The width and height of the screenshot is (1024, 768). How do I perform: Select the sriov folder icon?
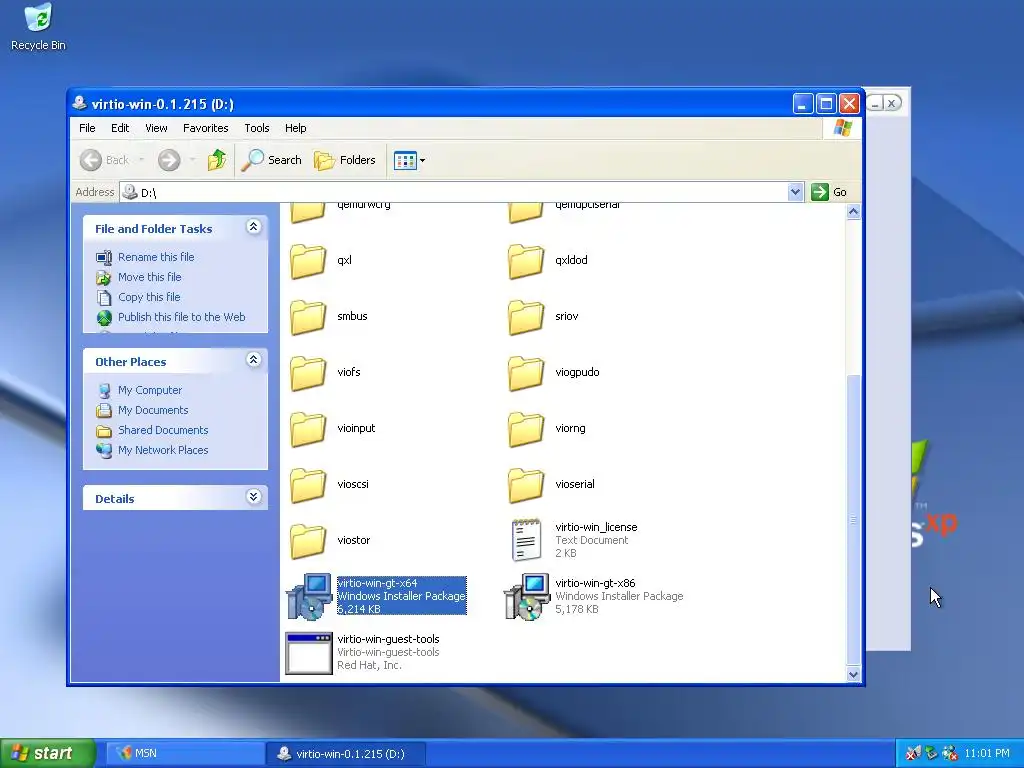(x=526, y=317)
